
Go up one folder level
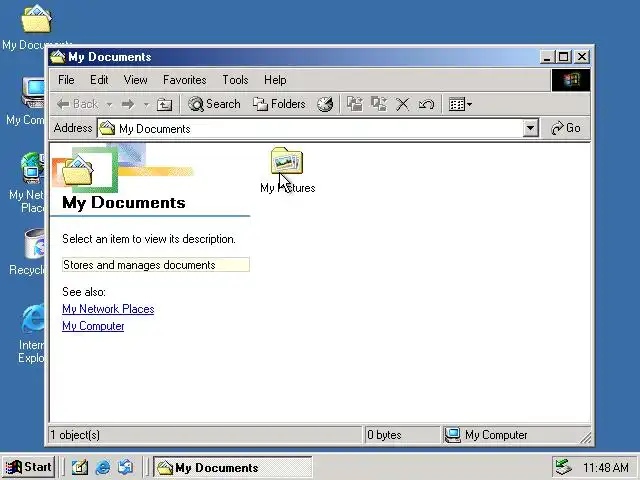click(x=164, y=104)
